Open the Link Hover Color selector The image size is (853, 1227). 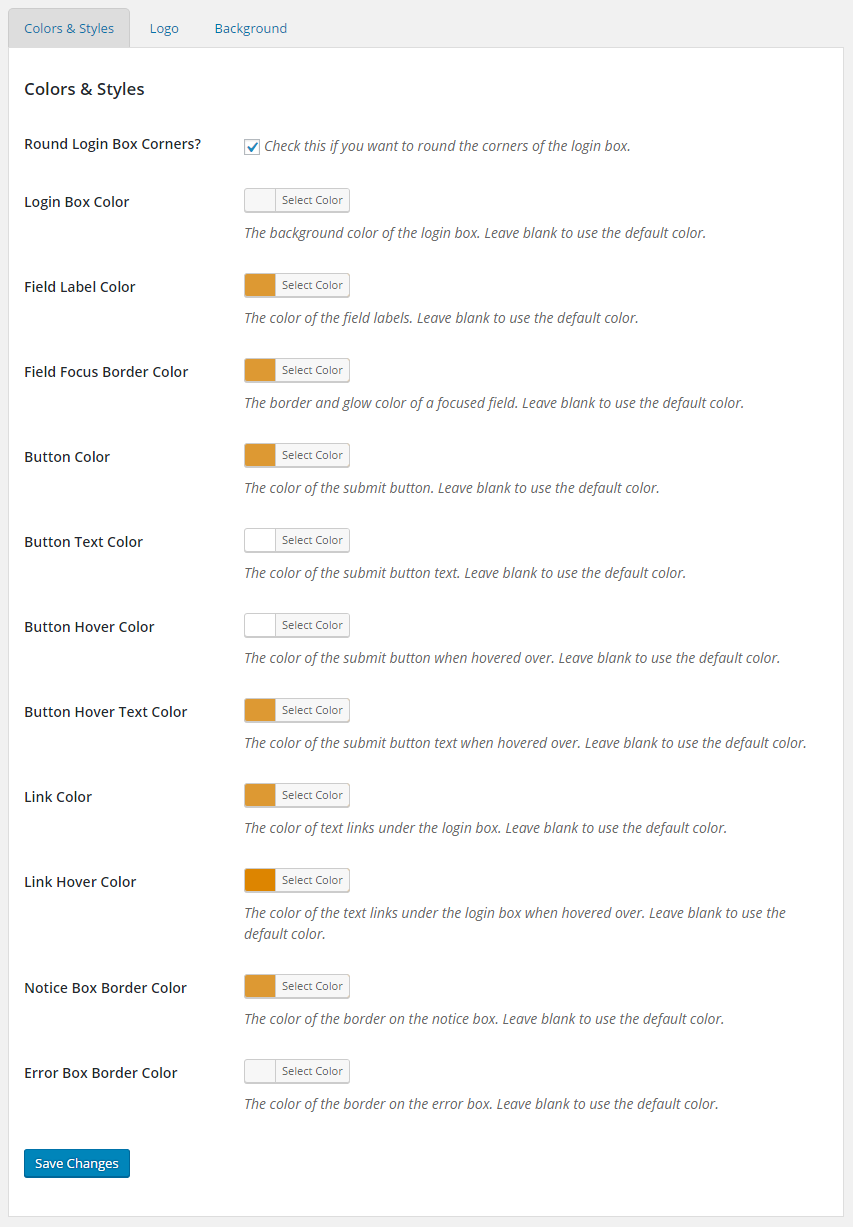click(x=312, y=880)
